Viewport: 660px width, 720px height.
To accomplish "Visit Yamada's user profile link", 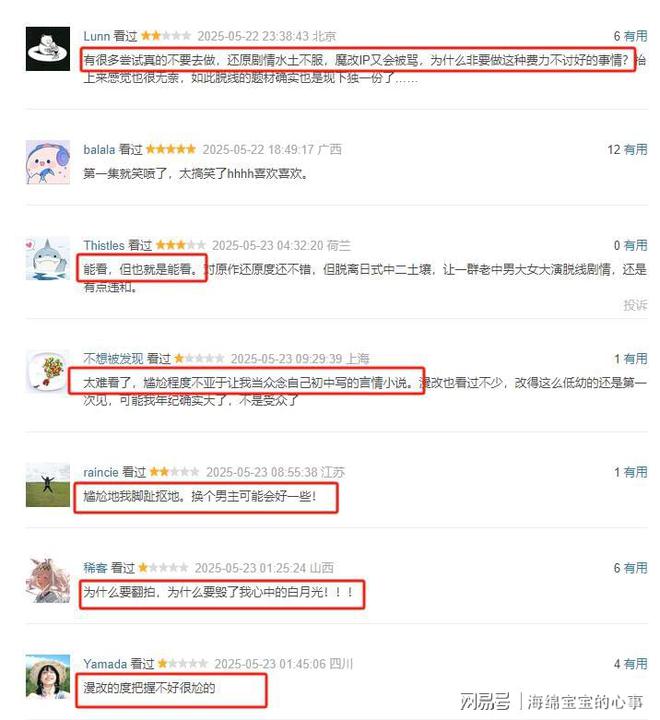I will [105, 664].
